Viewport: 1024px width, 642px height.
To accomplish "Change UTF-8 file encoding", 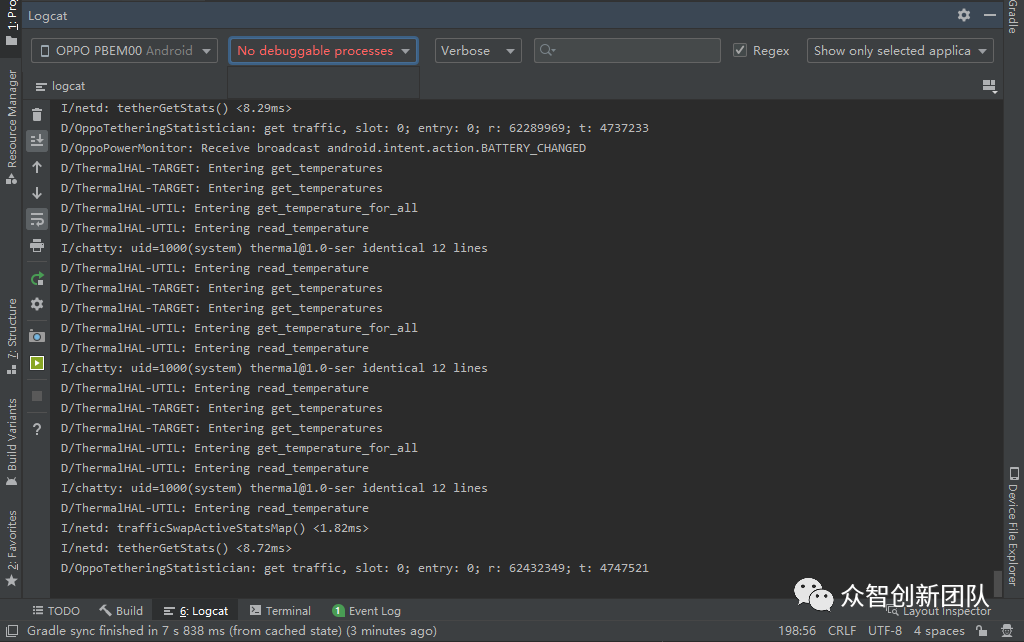I will pos(885,631).
